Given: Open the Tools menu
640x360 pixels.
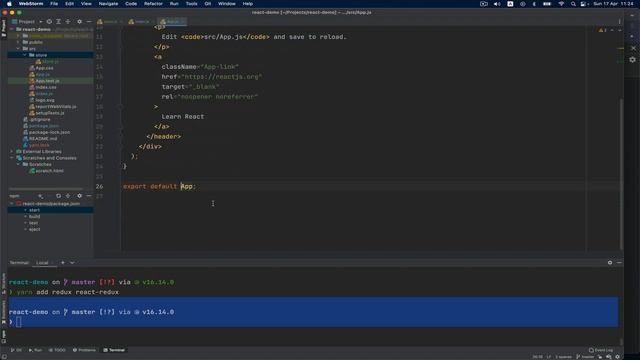Looking at the screenshot, I should 191,4.
